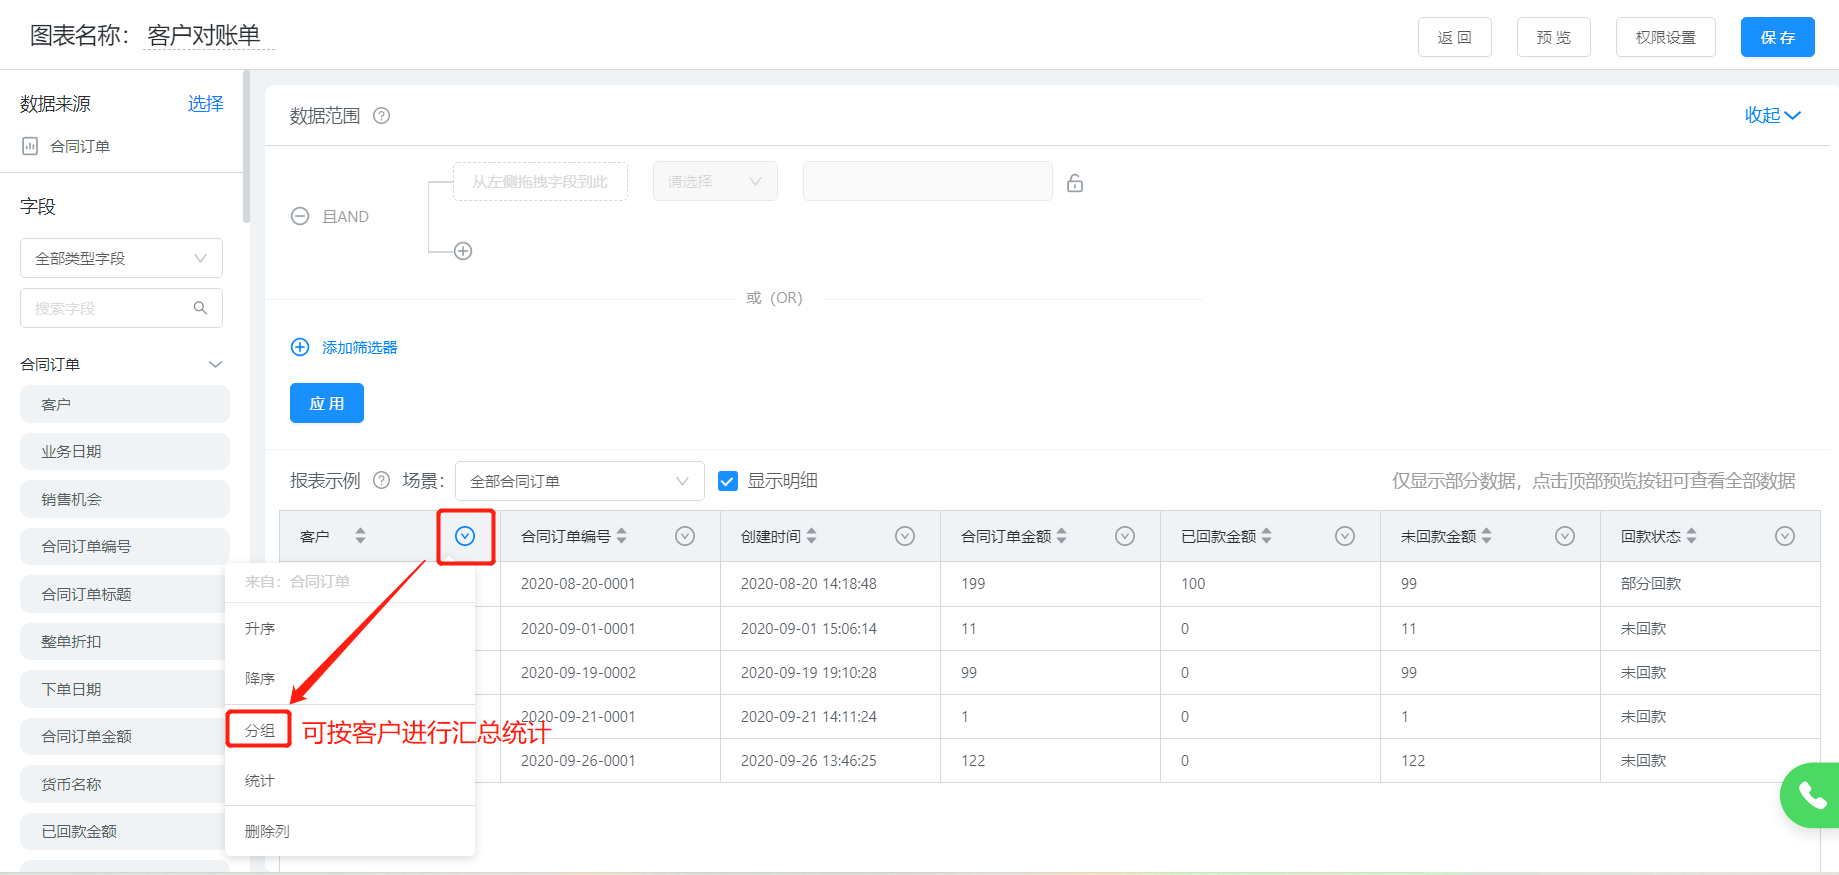Click the 部分回款 status cell

point(1651,584)
